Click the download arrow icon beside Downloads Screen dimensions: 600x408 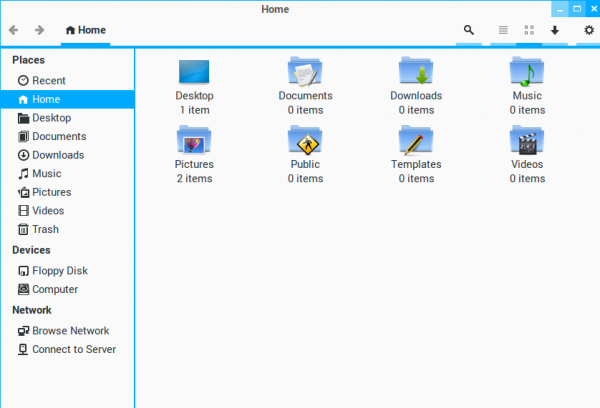tap(23, 155)
